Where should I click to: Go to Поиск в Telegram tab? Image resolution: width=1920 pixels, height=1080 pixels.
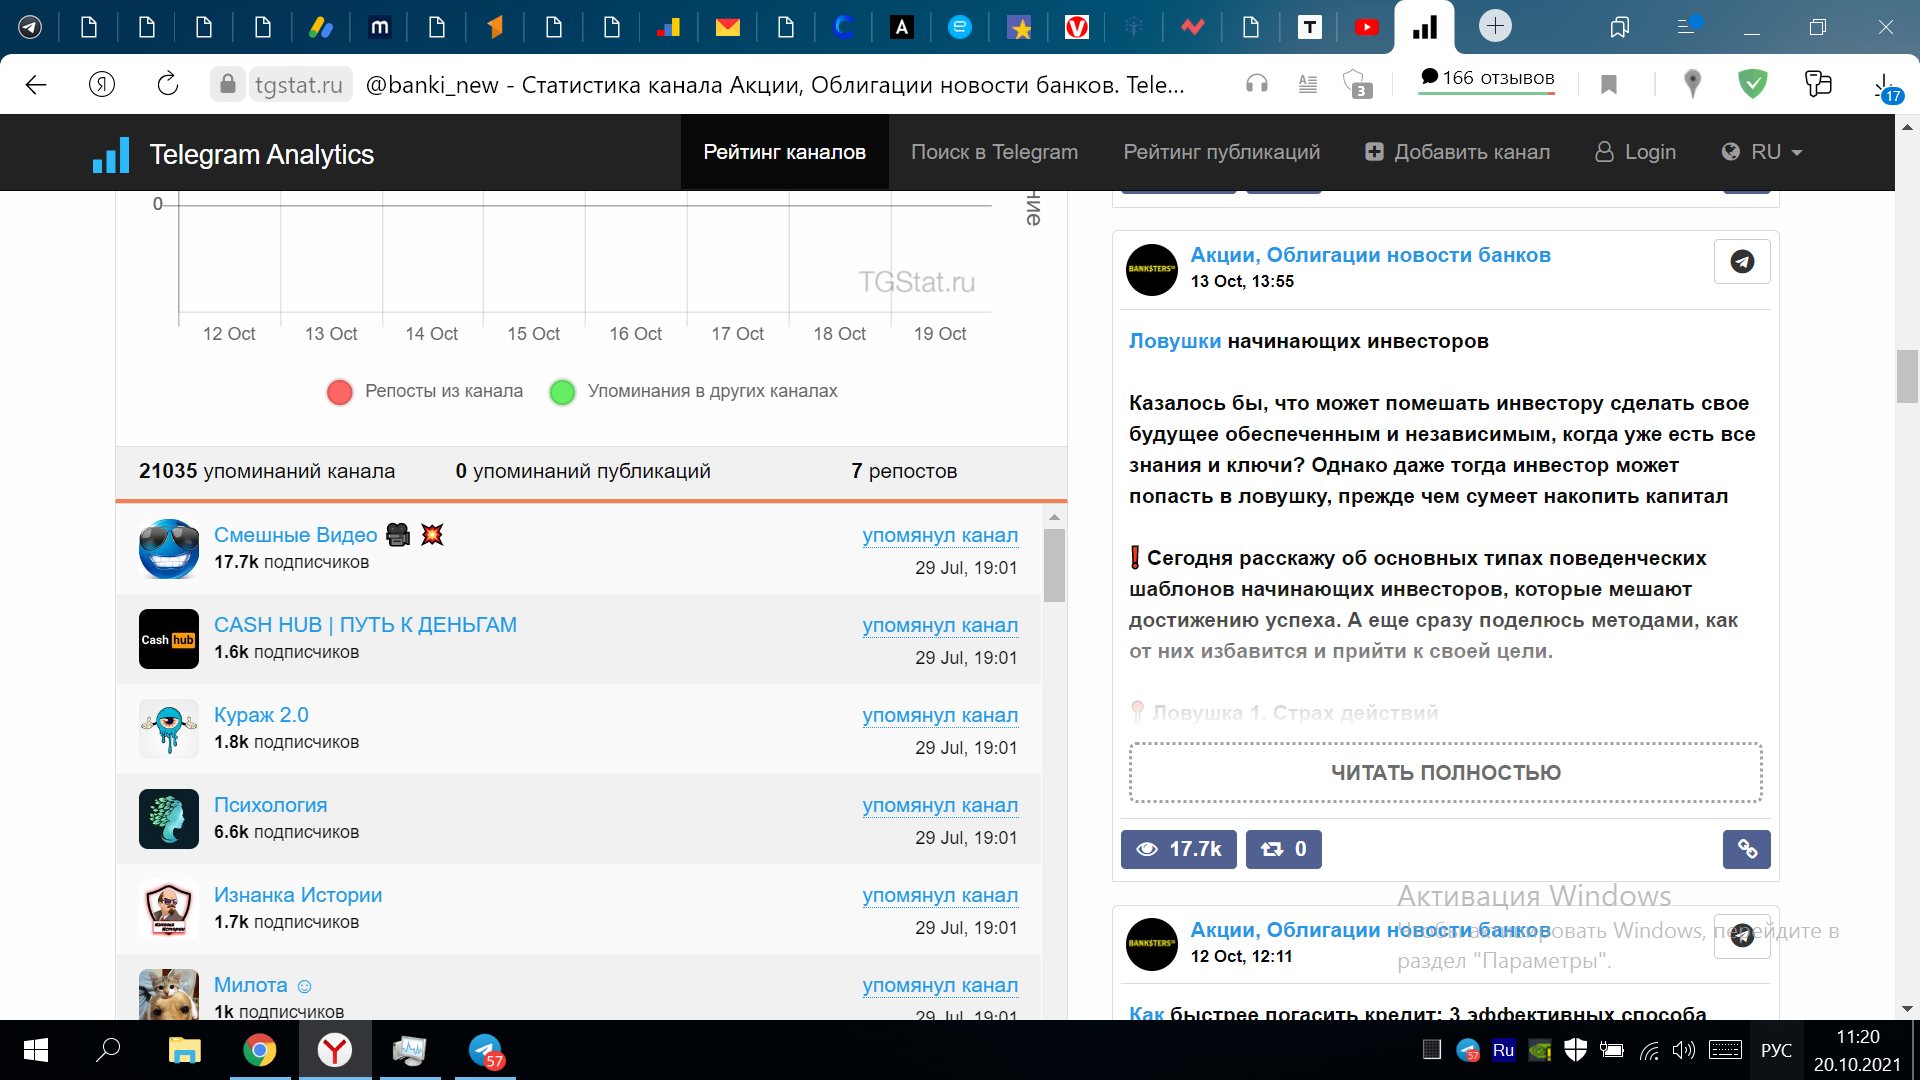coord(994,152)
